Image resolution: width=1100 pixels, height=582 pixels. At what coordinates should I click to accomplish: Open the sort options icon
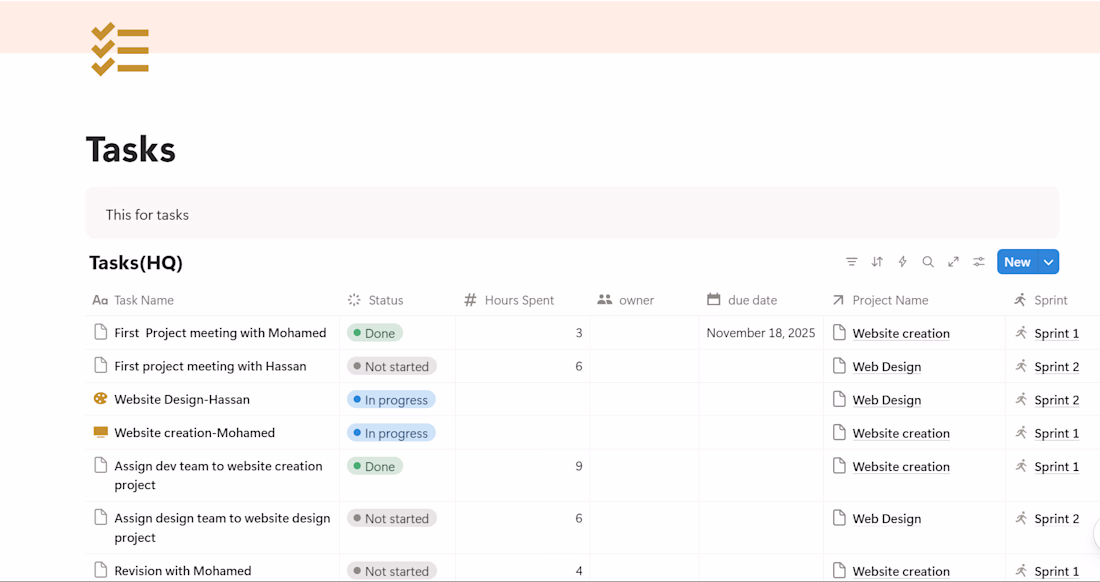point(877,262)
